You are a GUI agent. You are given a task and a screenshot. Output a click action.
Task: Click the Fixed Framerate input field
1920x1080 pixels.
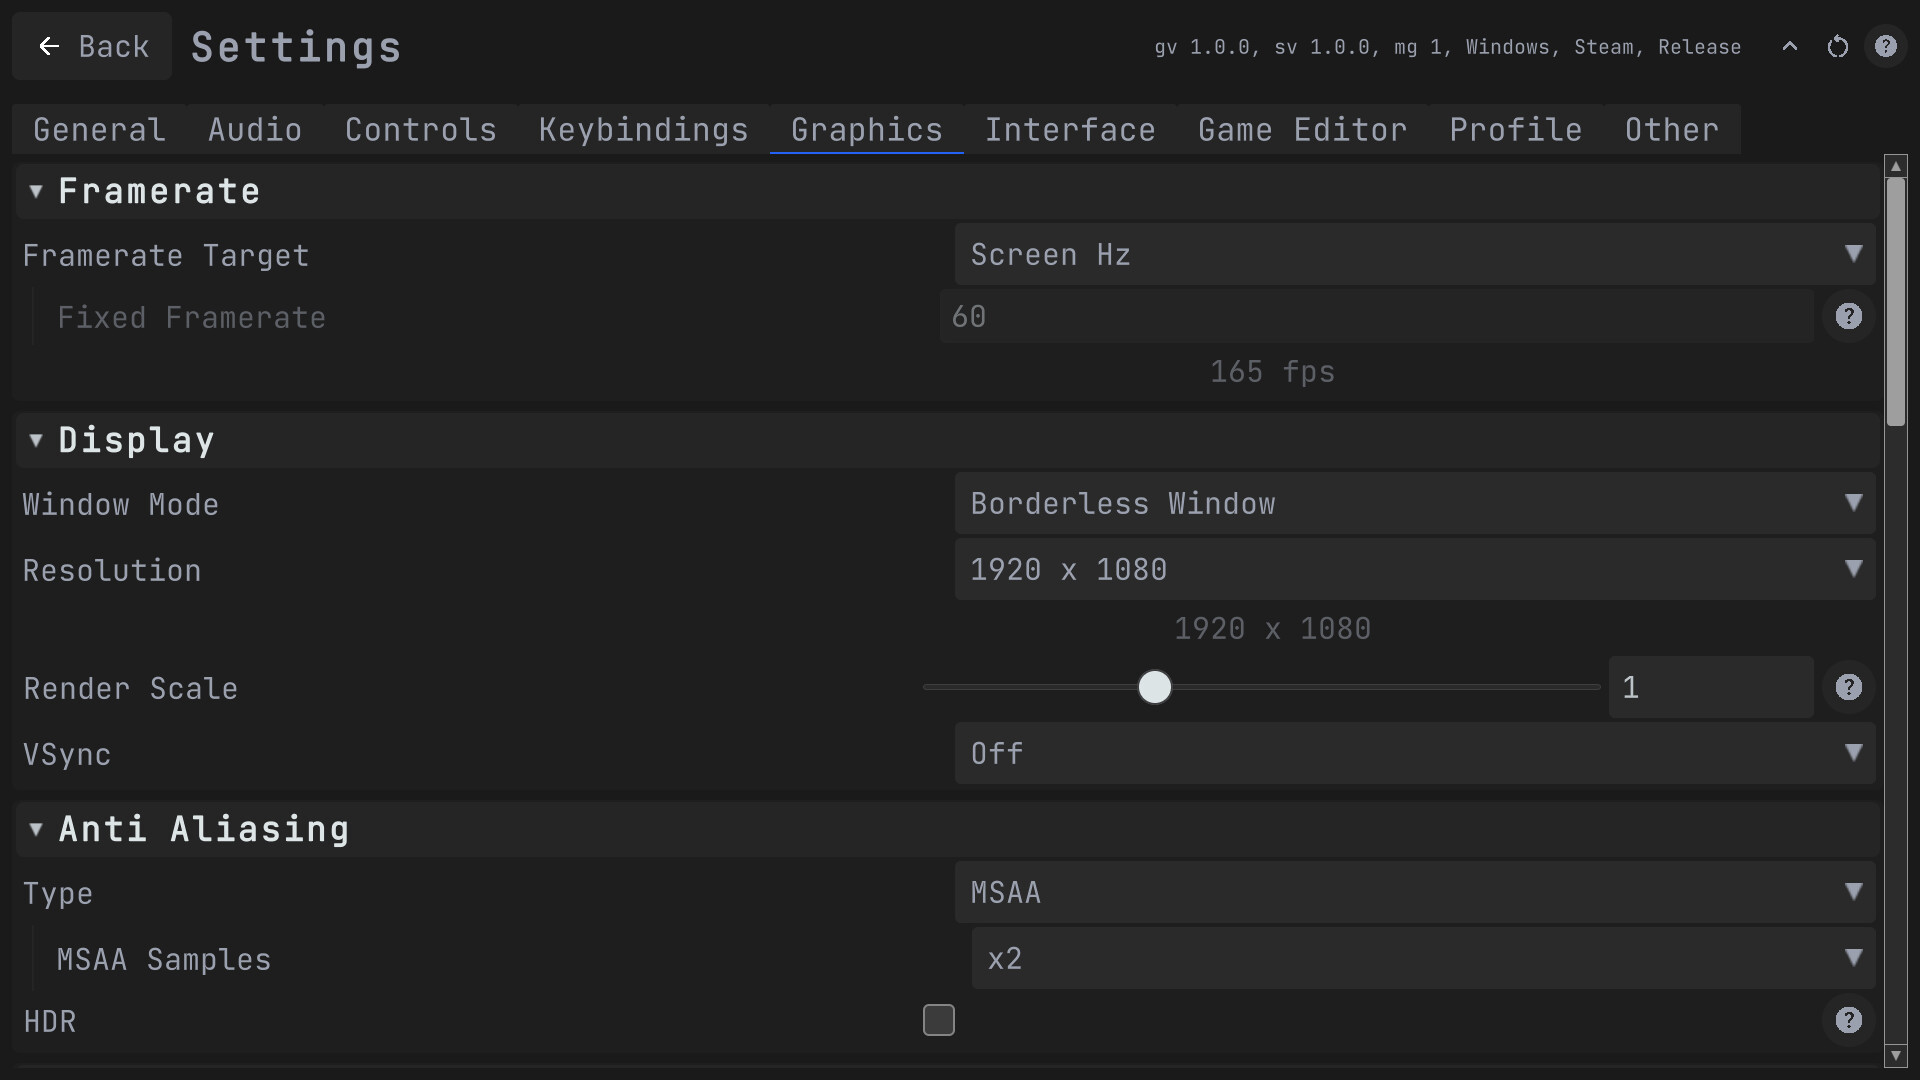(1377, 317)
